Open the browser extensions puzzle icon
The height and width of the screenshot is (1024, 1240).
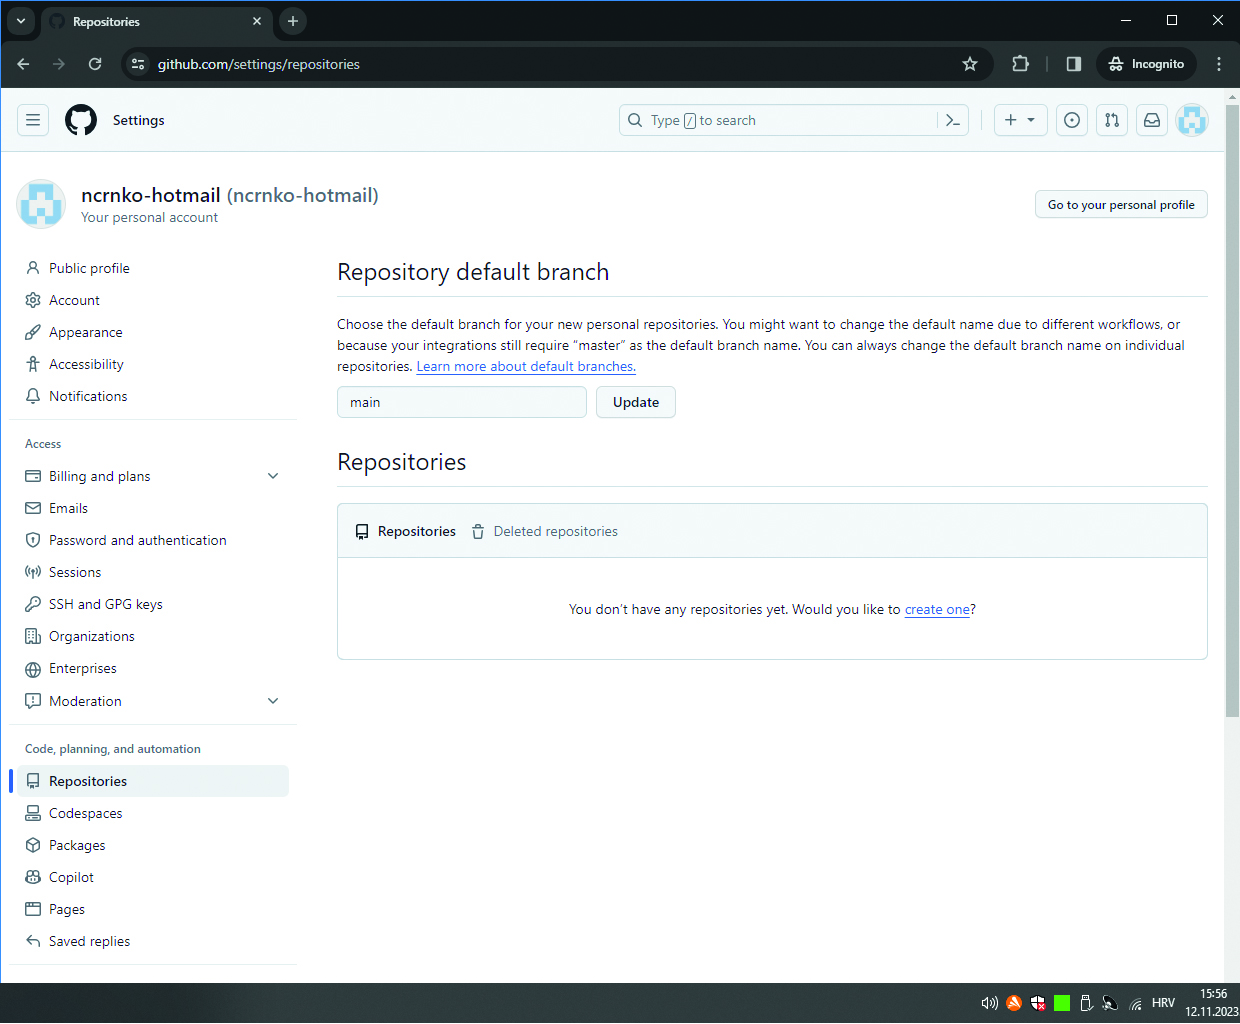coord(1020,64)
